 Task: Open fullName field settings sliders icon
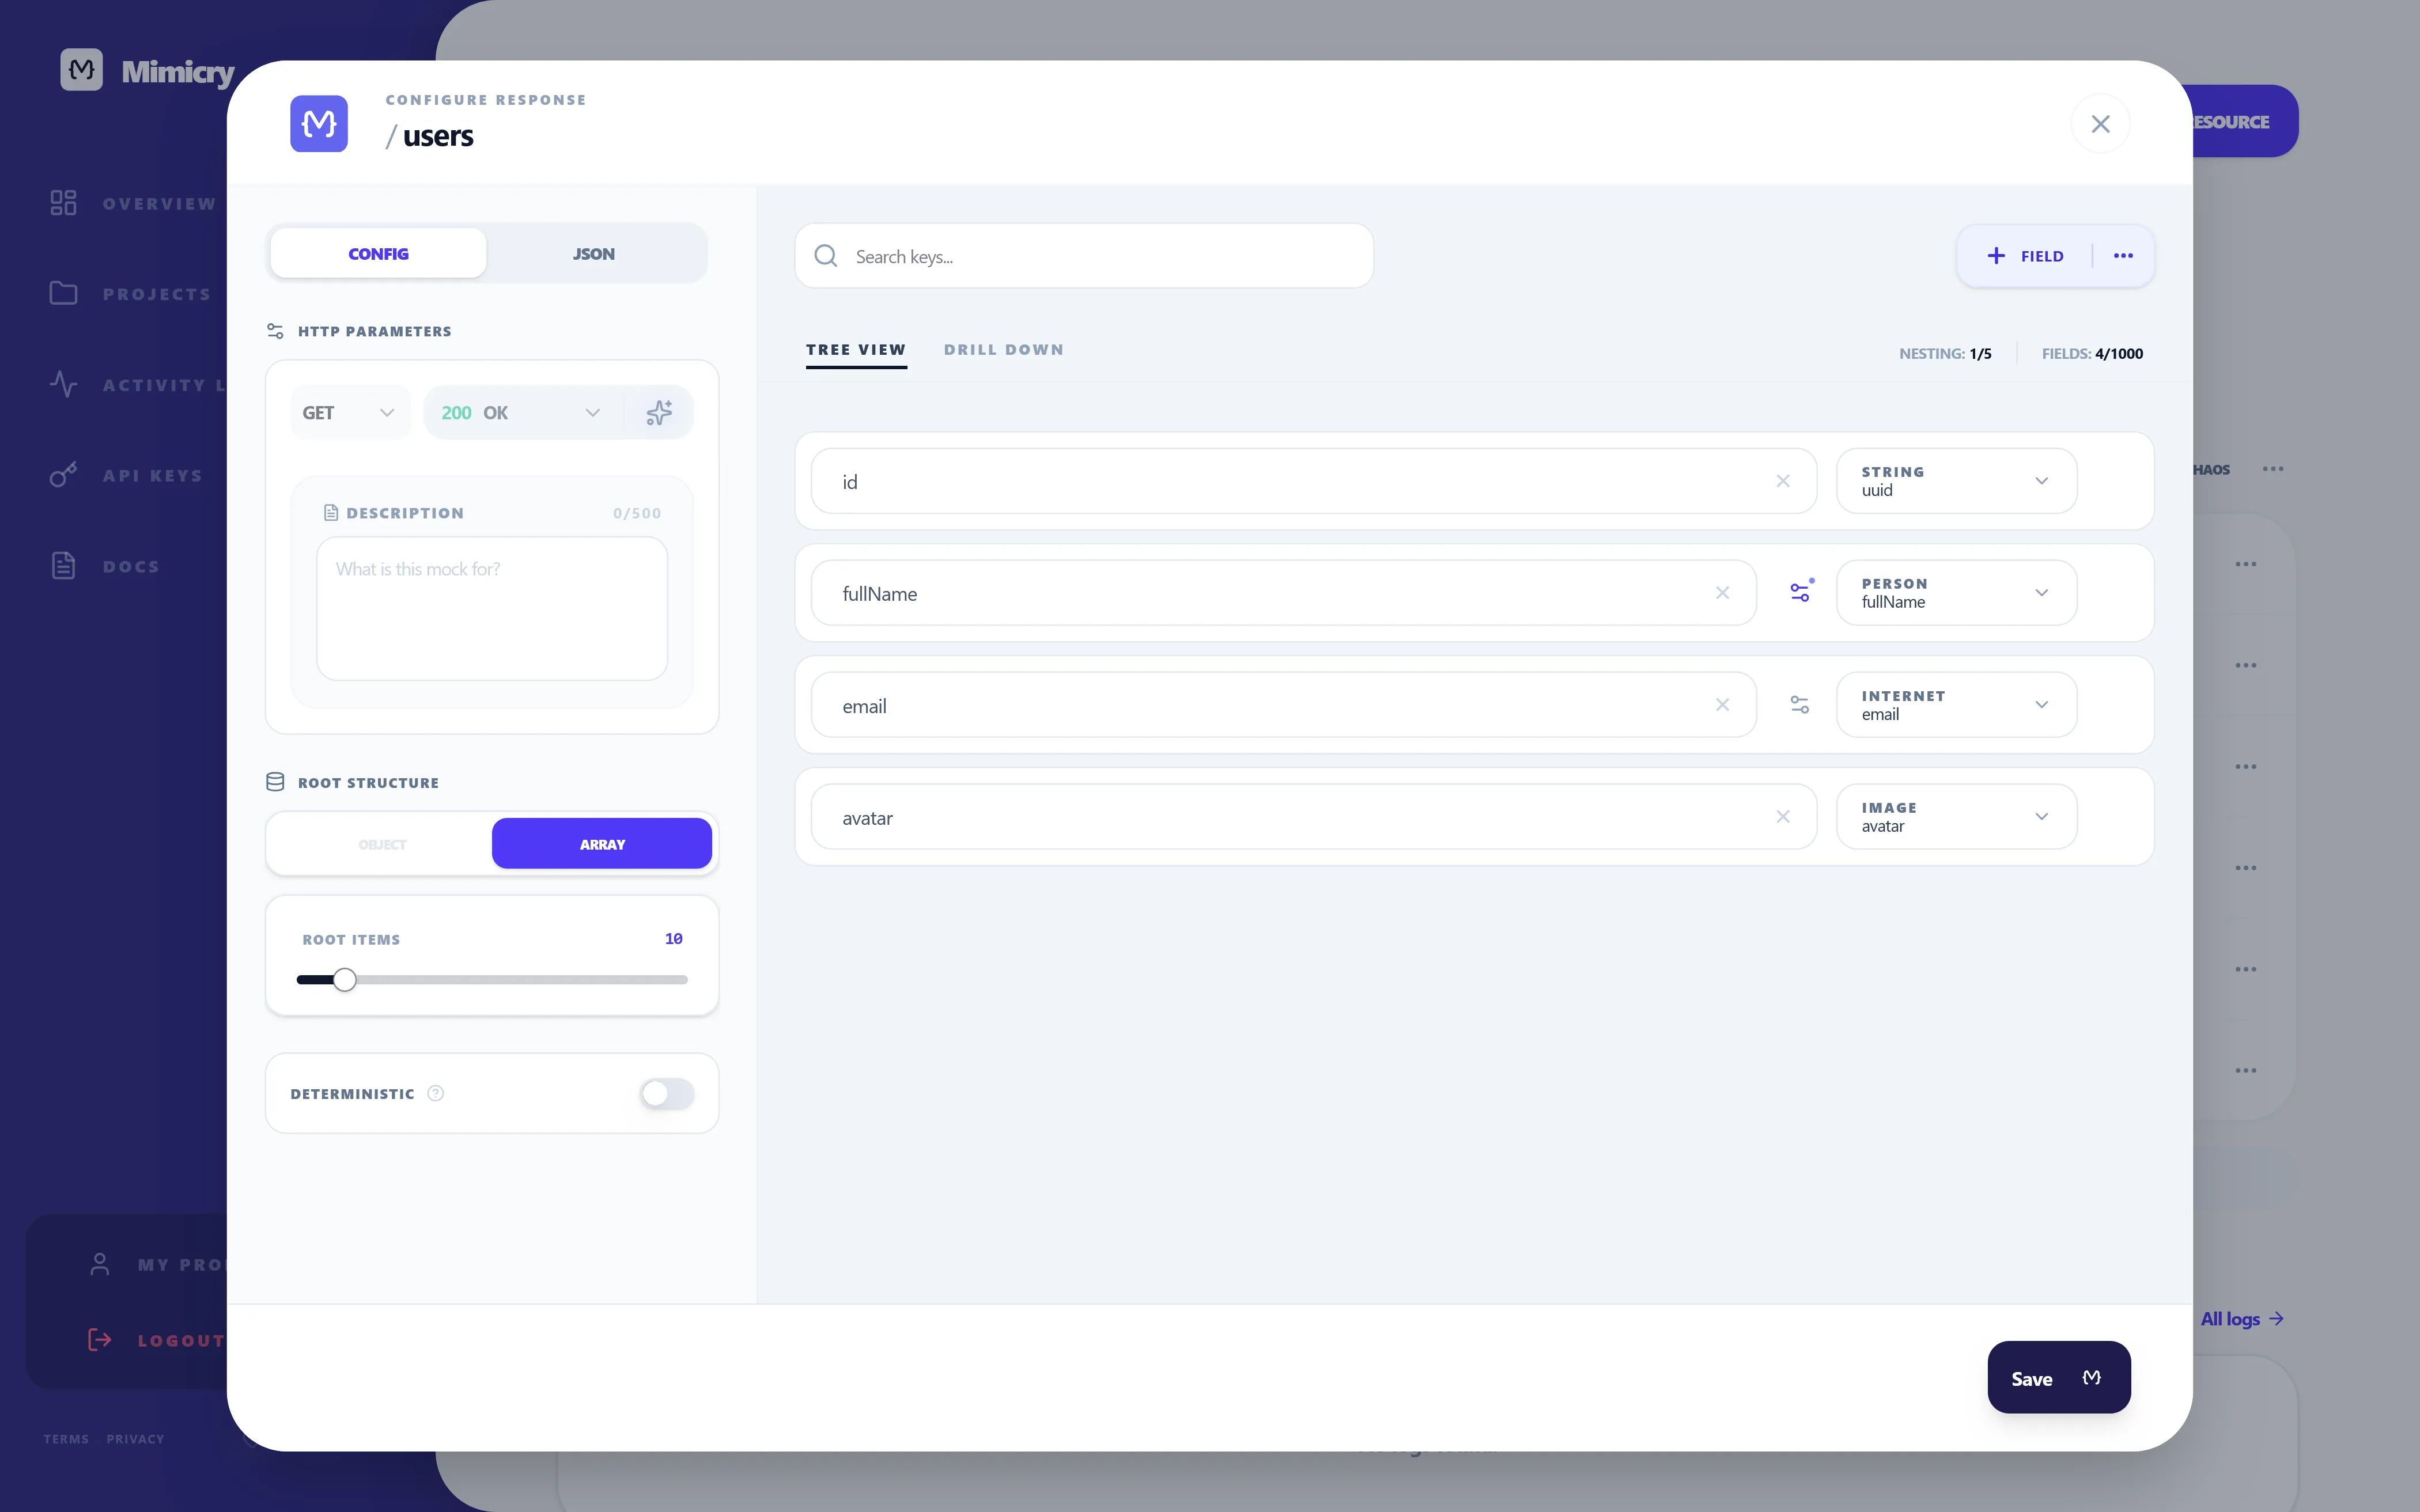click(1800, 592)
